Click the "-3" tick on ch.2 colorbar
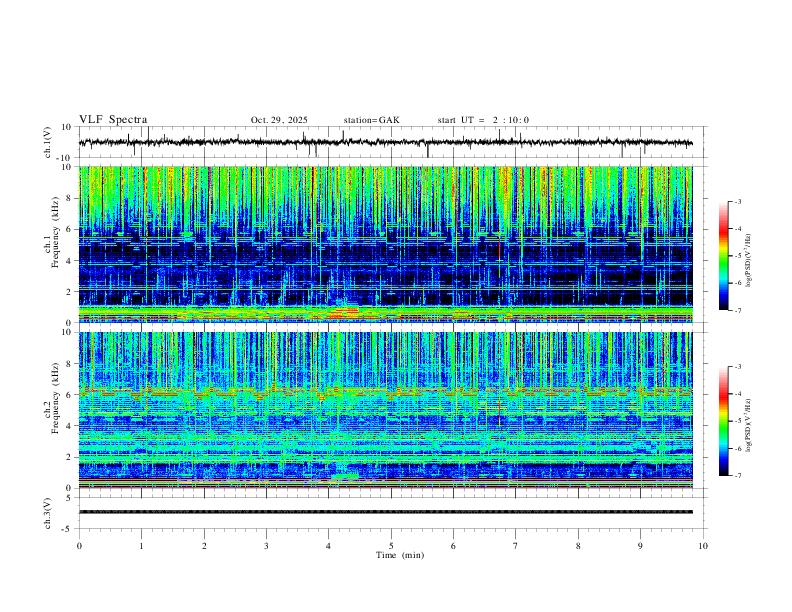792x612 pixels. (738, 367)
